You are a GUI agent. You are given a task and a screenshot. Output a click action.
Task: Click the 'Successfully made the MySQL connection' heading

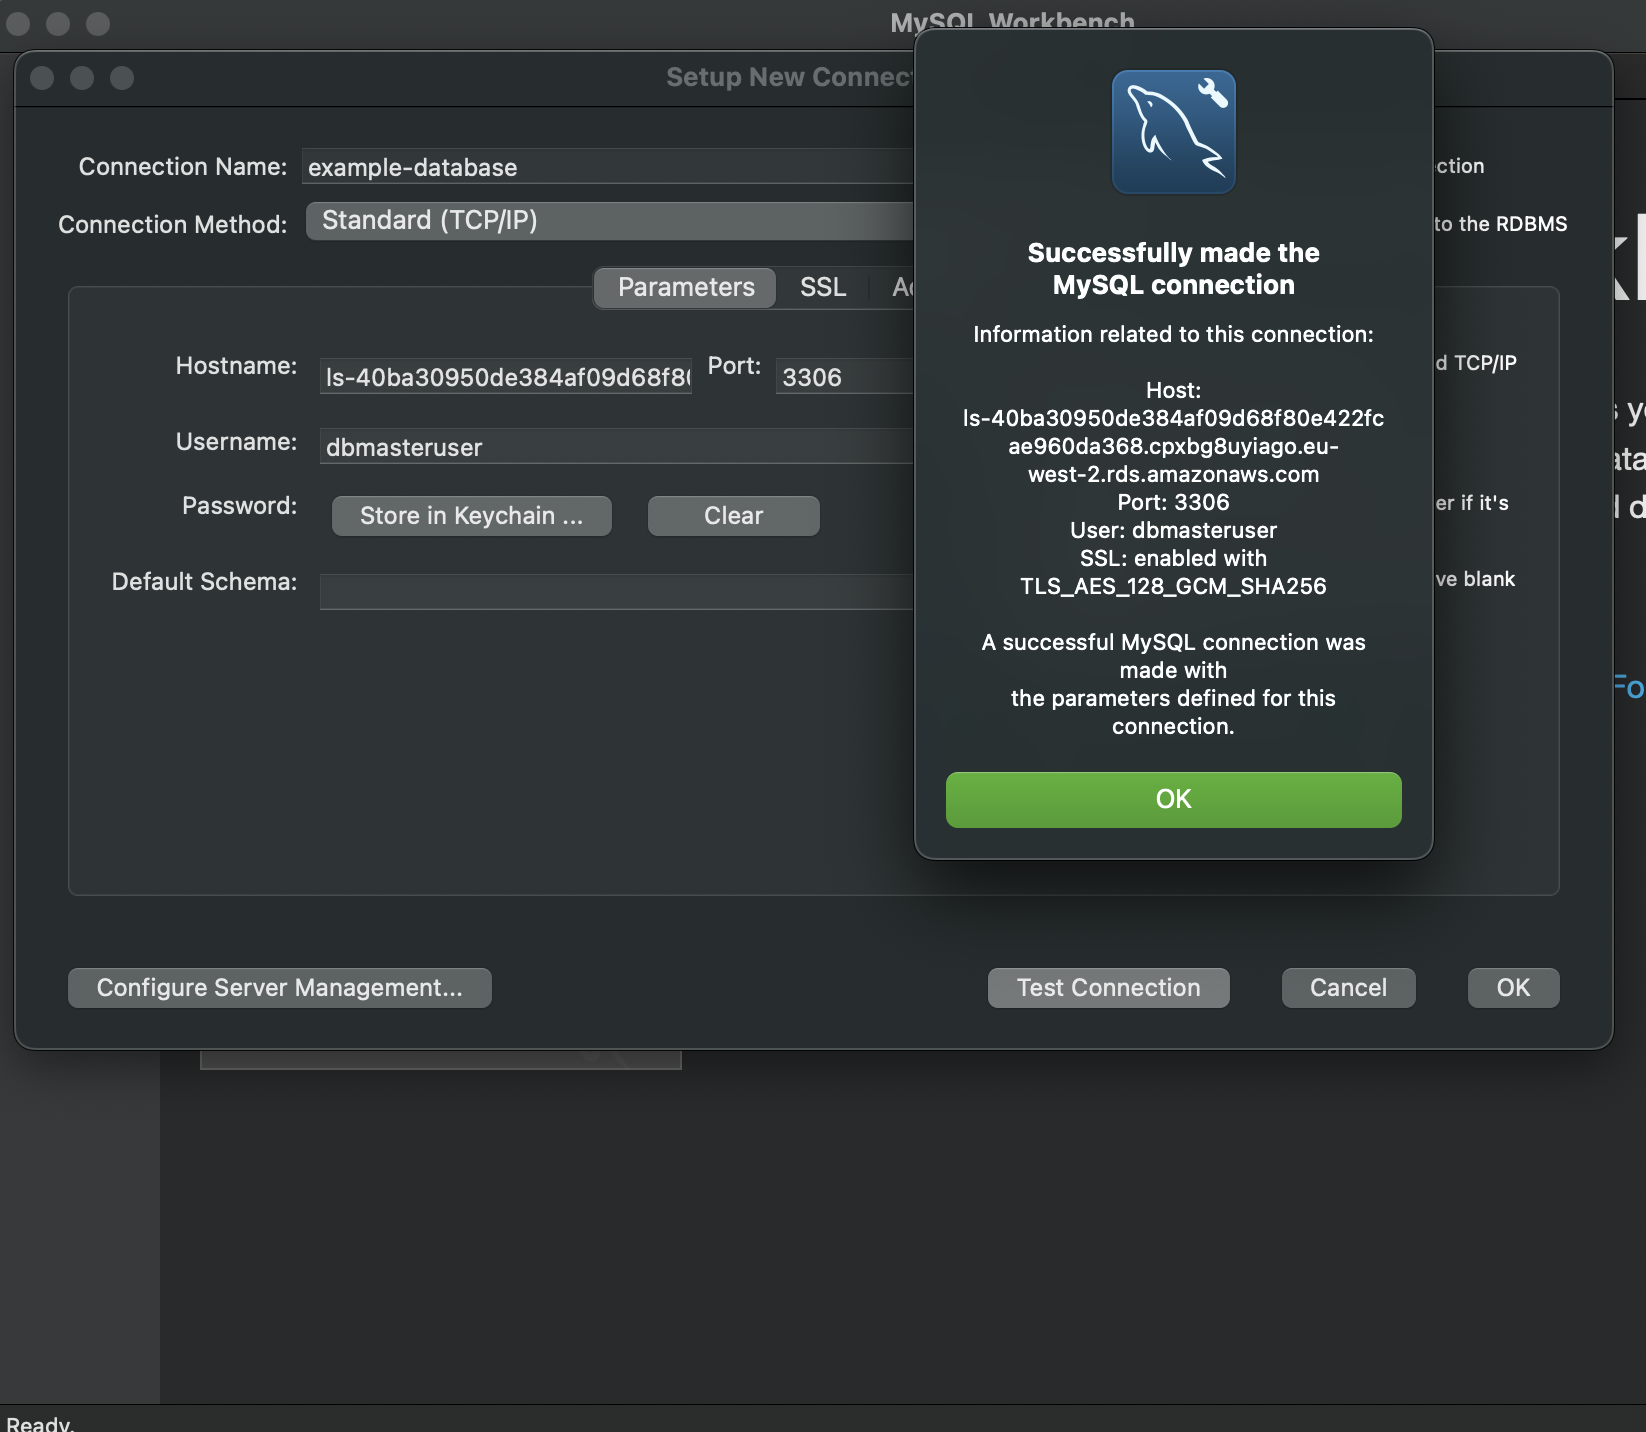tap(1173, 269)
